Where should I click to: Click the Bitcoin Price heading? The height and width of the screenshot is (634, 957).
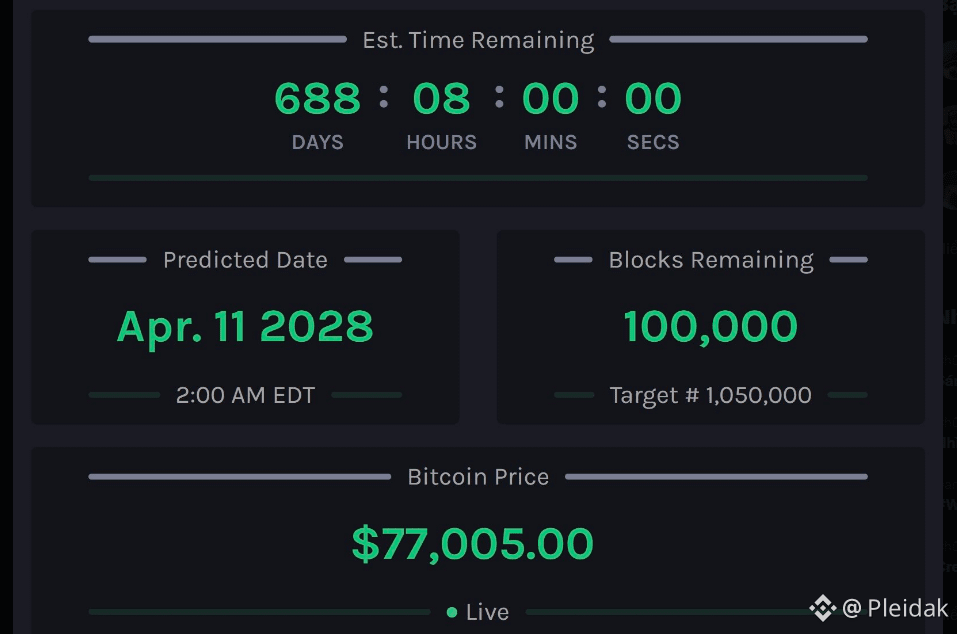[x=478, y=477]
